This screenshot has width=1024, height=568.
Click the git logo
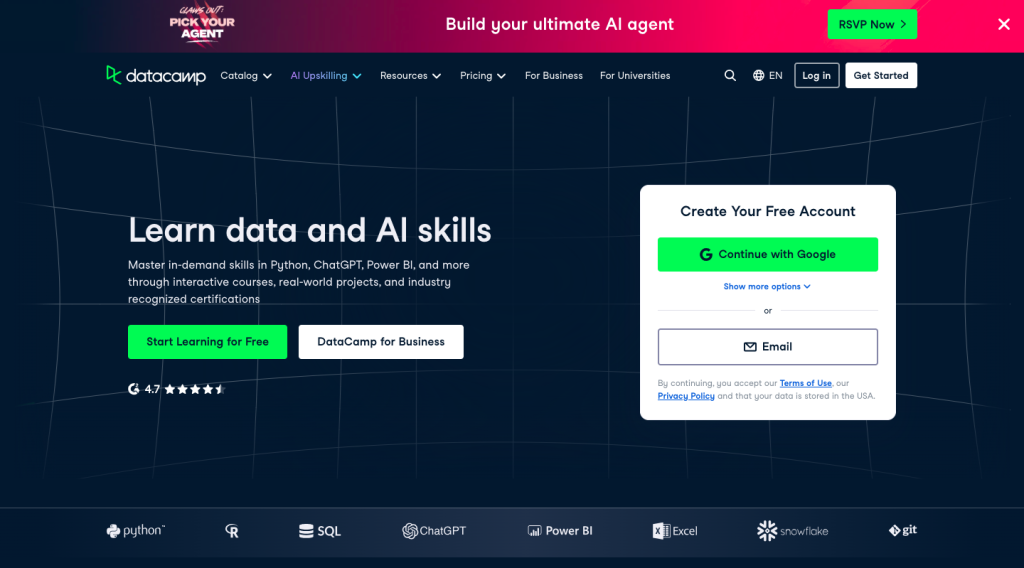tap(903, 530)
